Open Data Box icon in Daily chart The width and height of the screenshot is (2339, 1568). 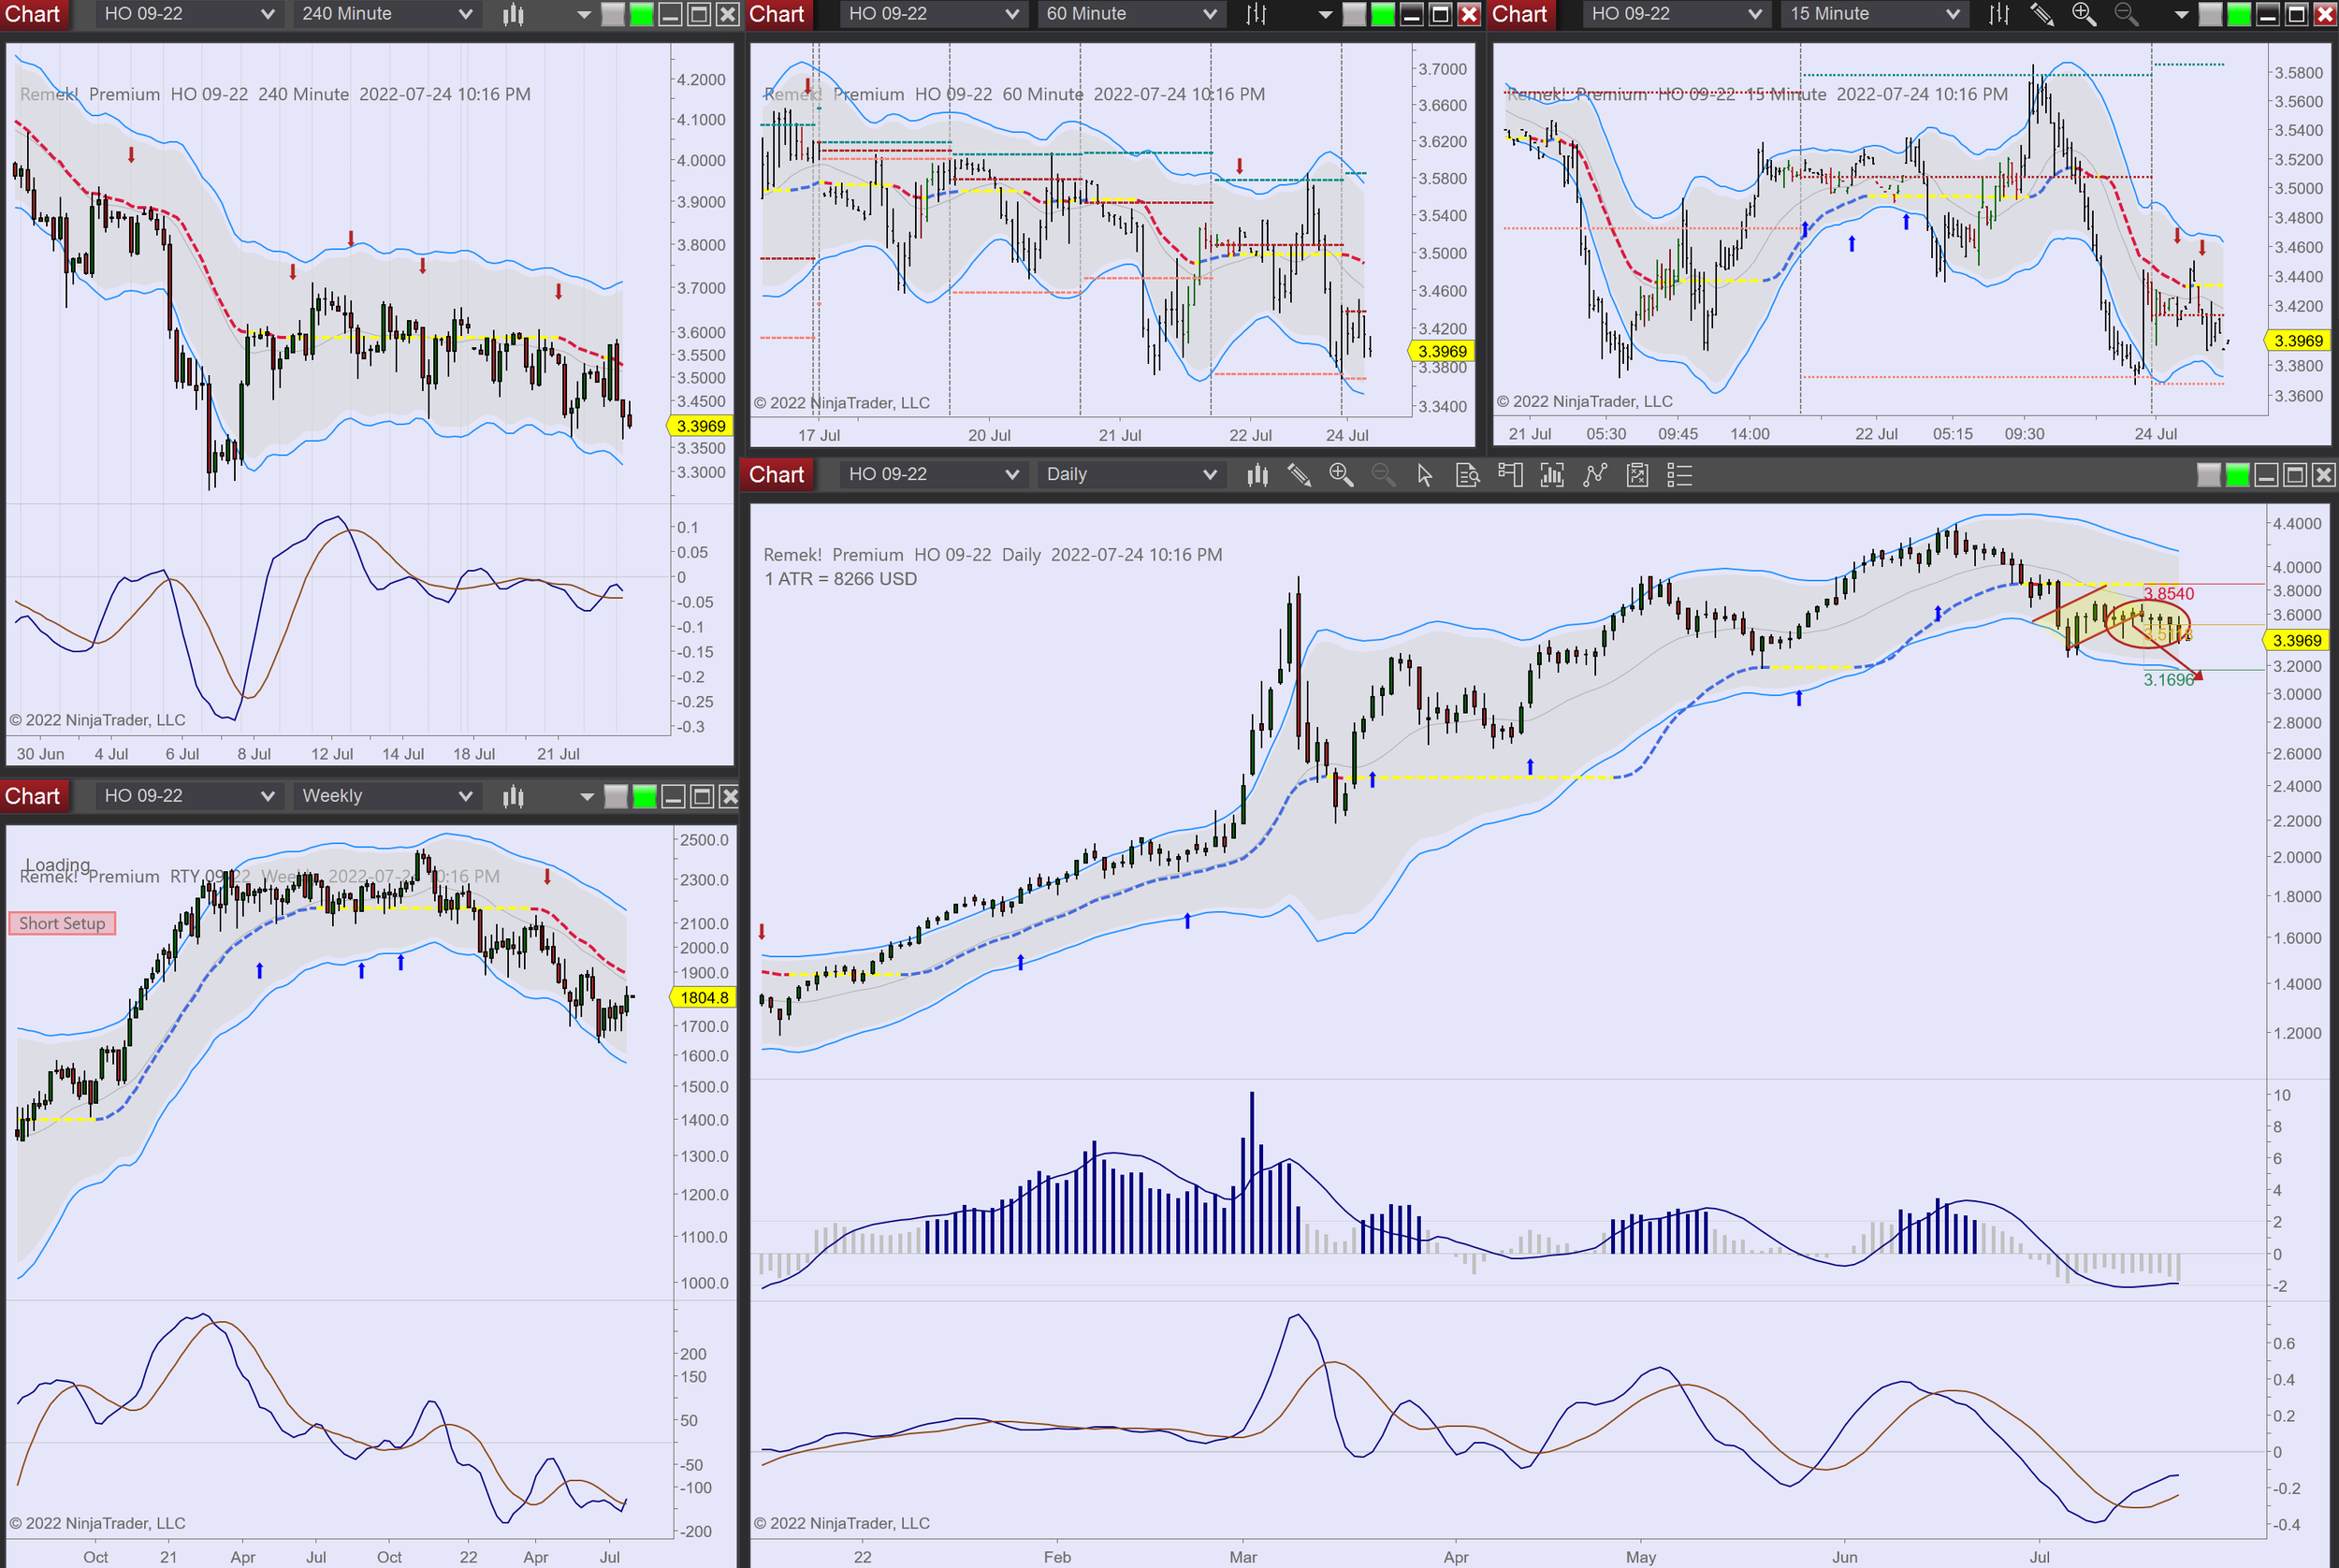(1467, 475)
